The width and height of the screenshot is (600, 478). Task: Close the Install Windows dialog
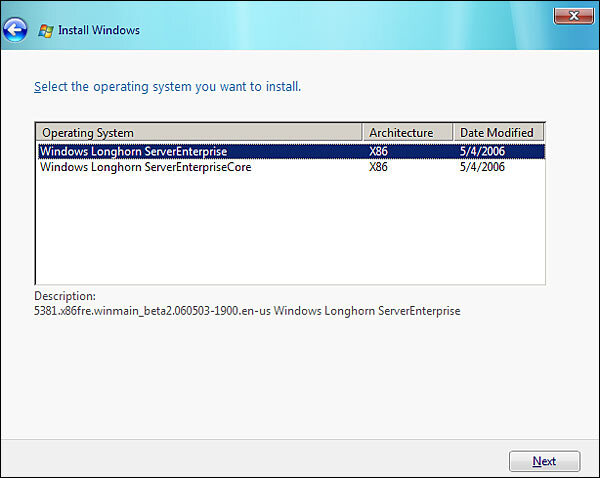point(573,16)
